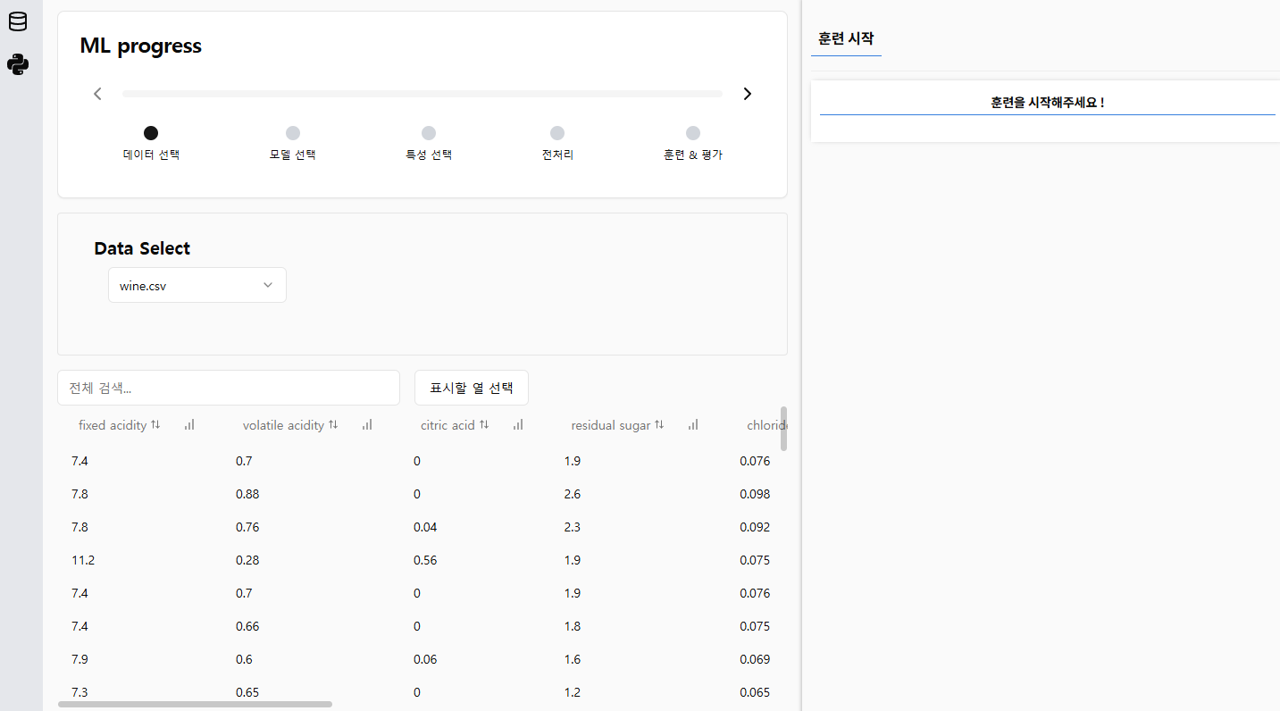The height and width of the screenshot is (711, 1280).
Task: Click the step circle above 전처리
Action: coord(557,133)
